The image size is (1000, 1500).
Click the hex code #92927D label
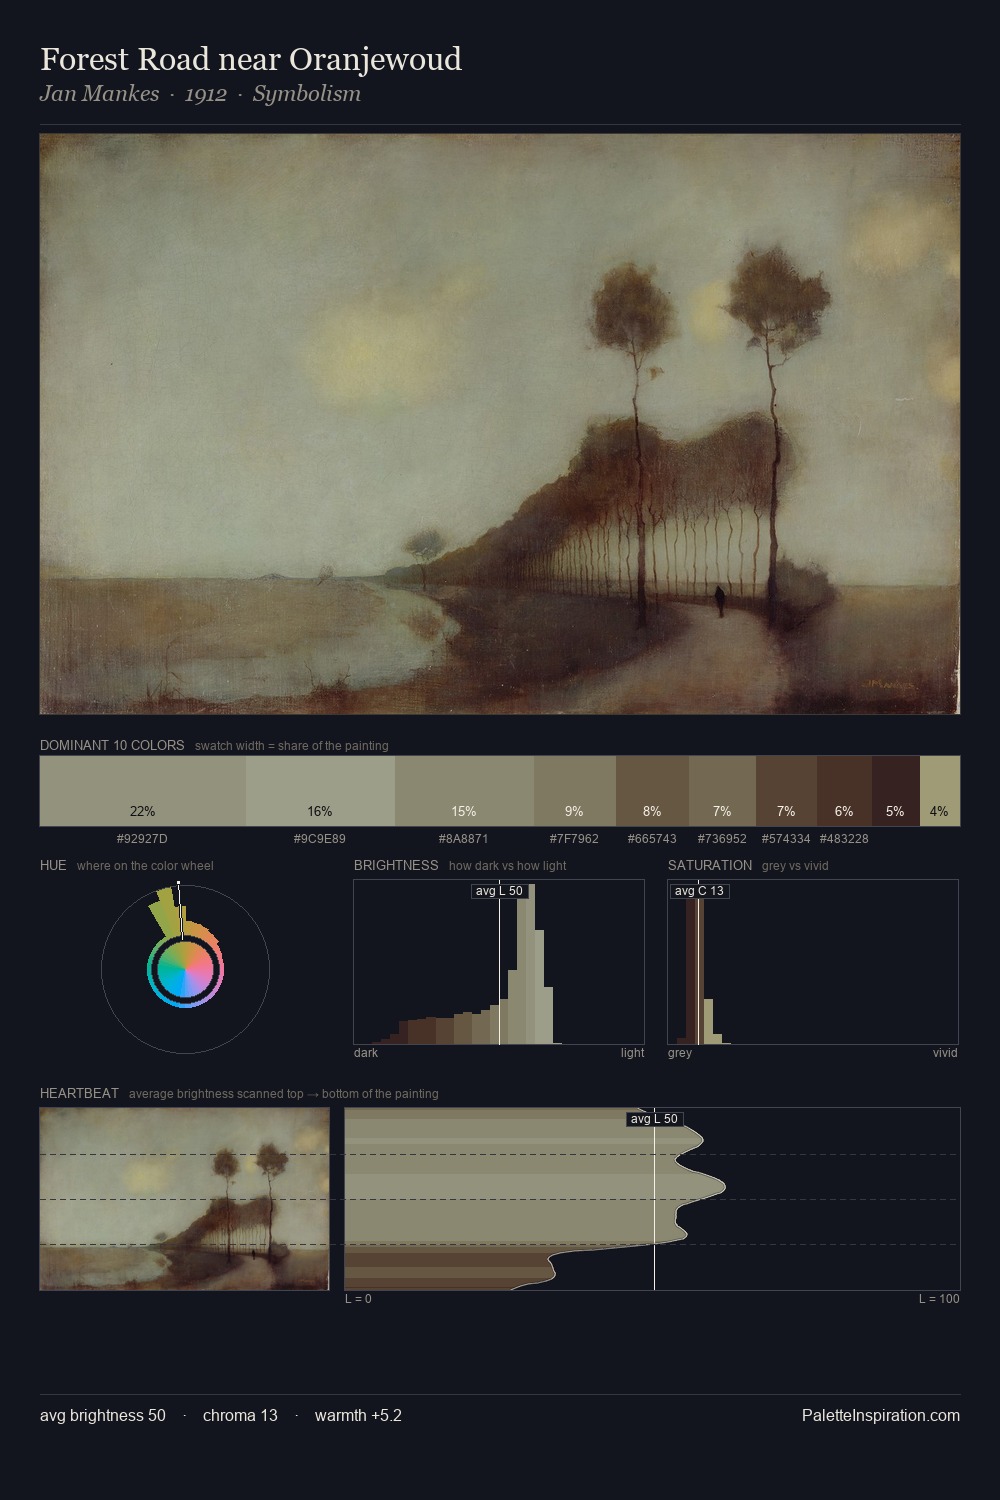(142, 839)
